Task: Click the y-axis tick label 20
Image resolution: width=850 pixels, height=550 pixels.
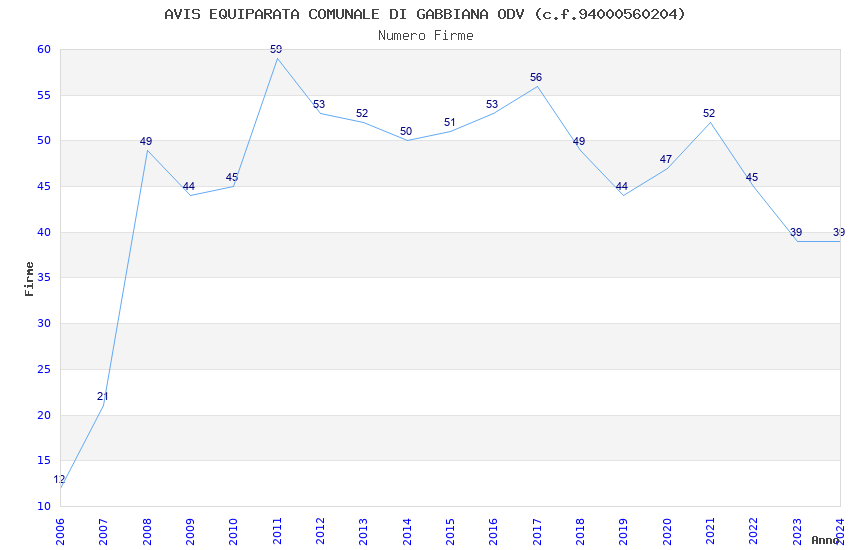Action: (44, 415)
